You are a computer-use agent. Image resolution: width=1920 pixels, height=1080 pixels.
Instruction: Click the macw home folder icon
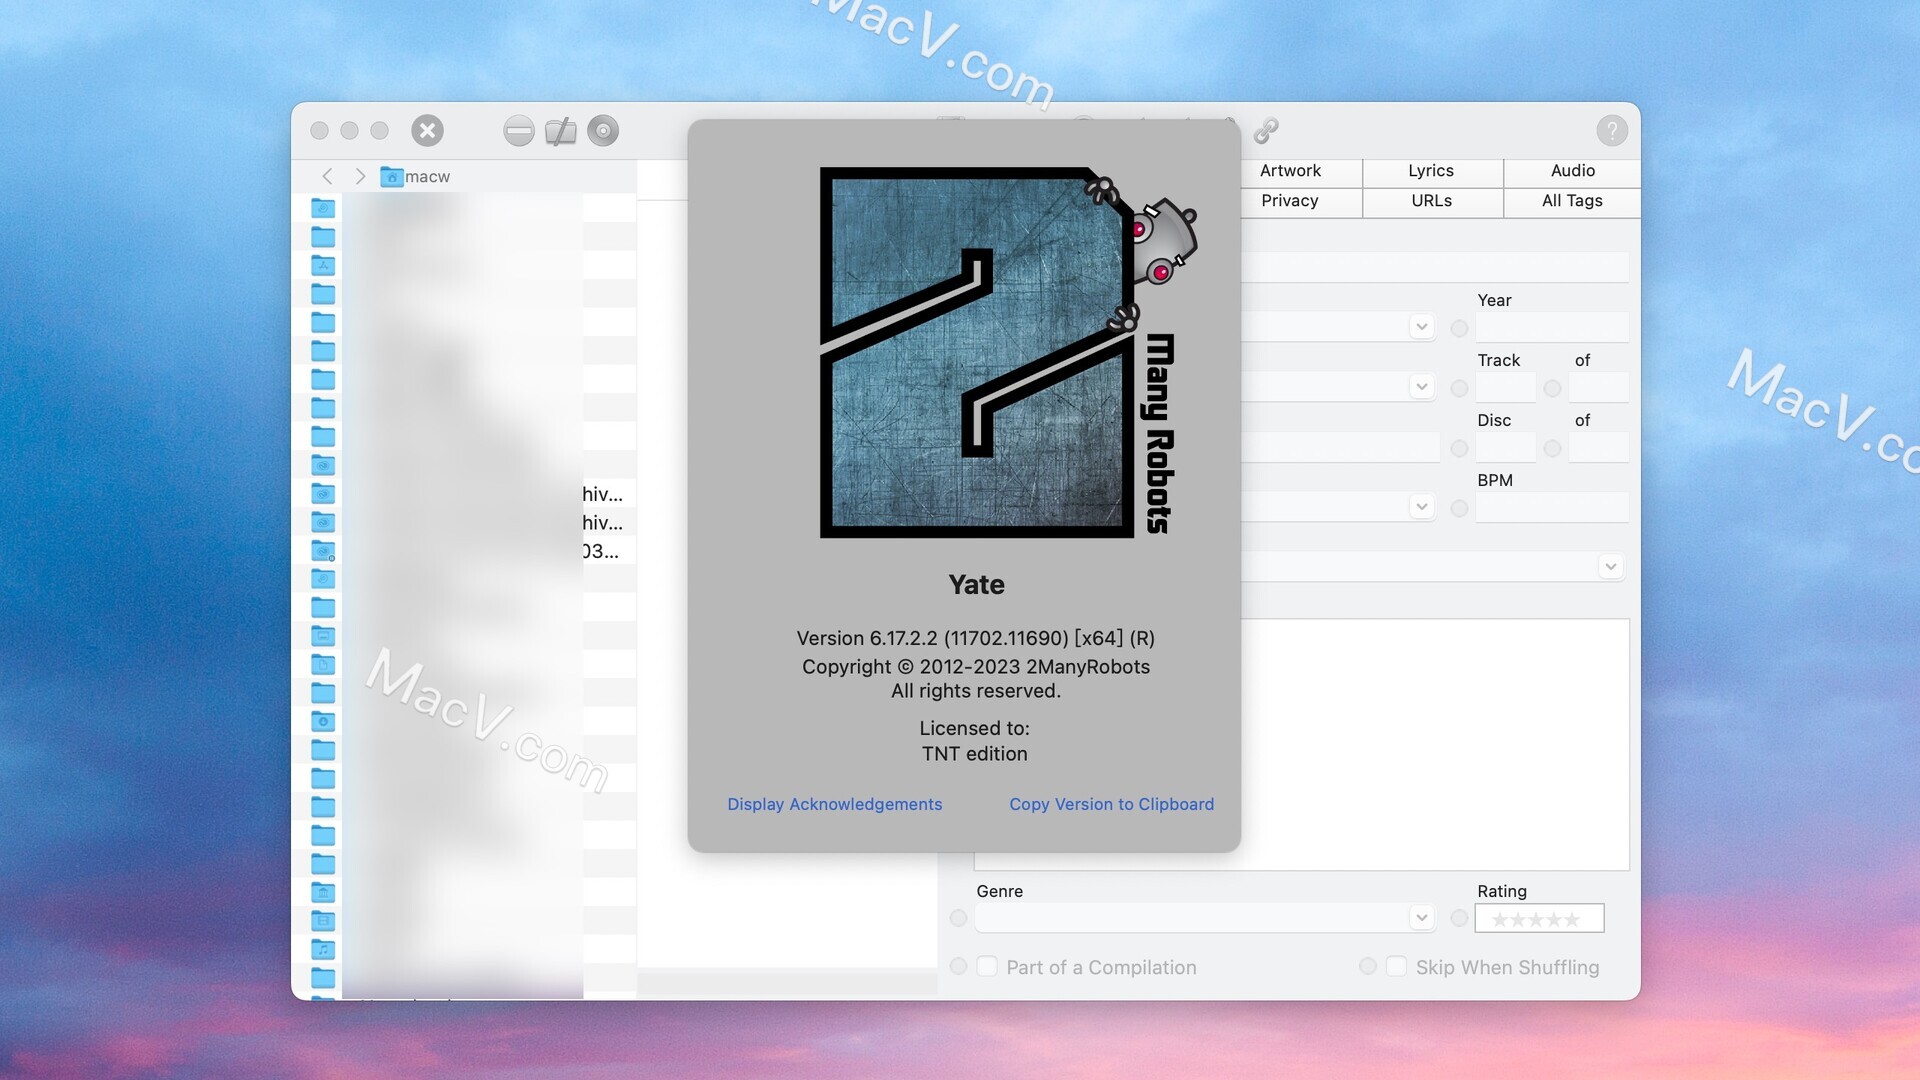click(x=391, y=177)
